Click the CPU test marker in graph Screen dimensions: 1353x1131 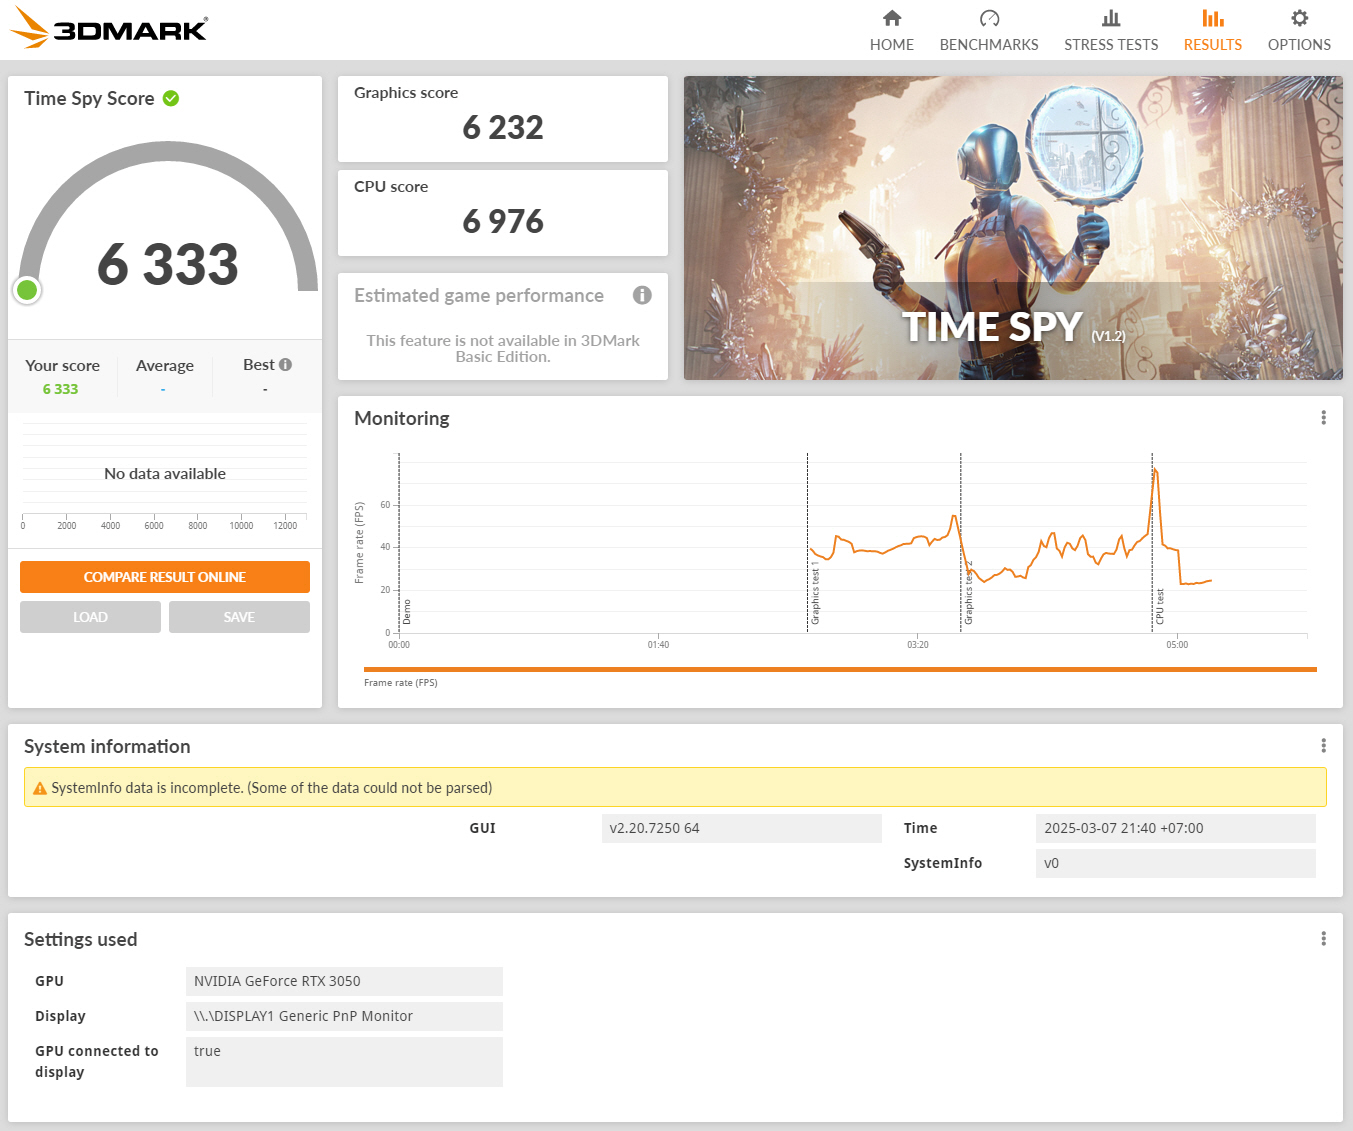point(1159,606)
